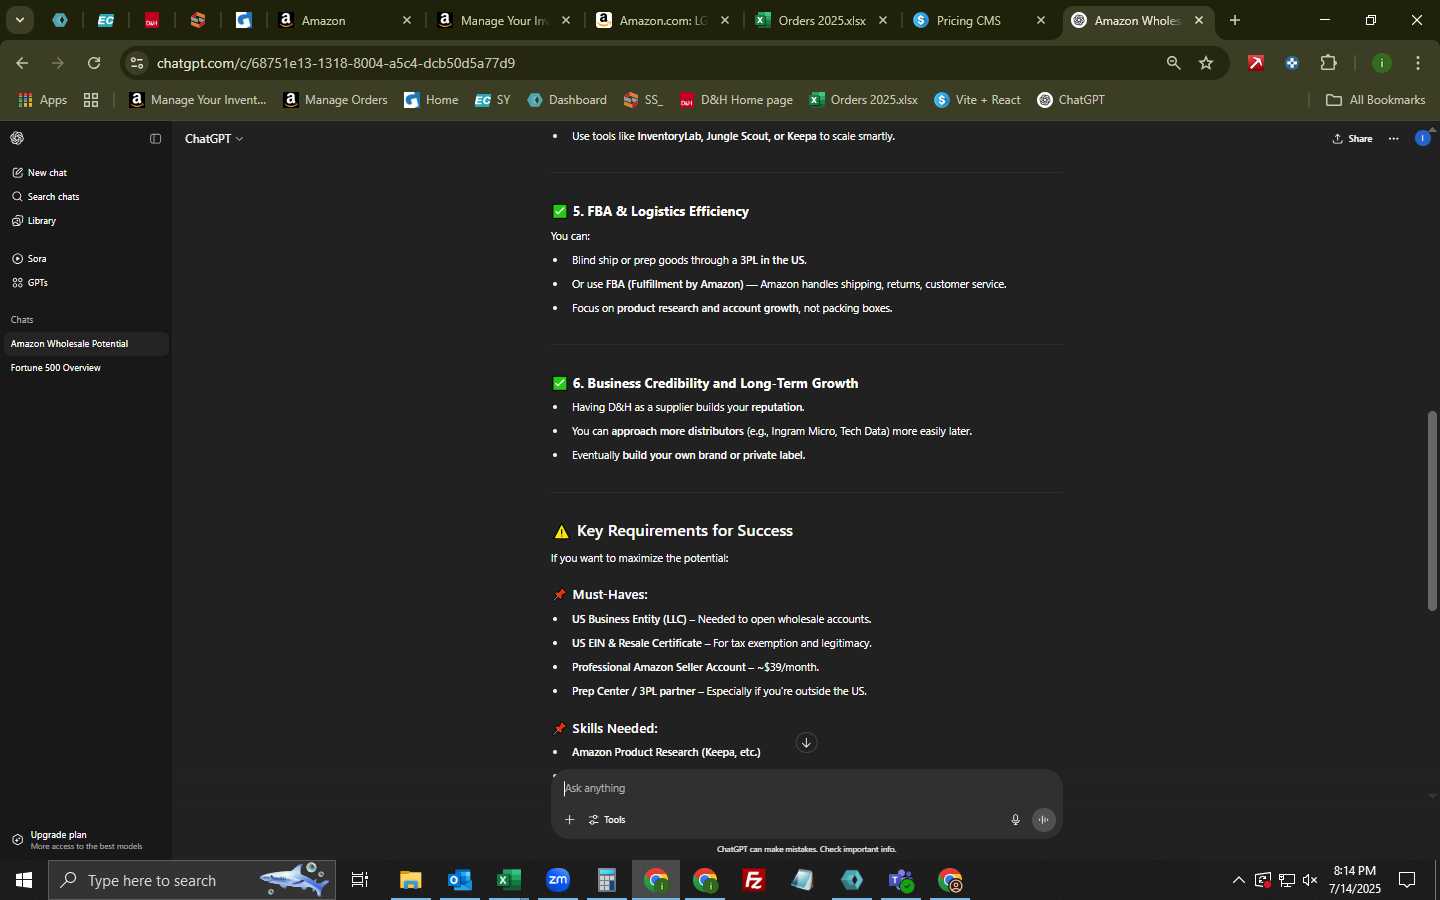Start a New chat

pos(40,173)
